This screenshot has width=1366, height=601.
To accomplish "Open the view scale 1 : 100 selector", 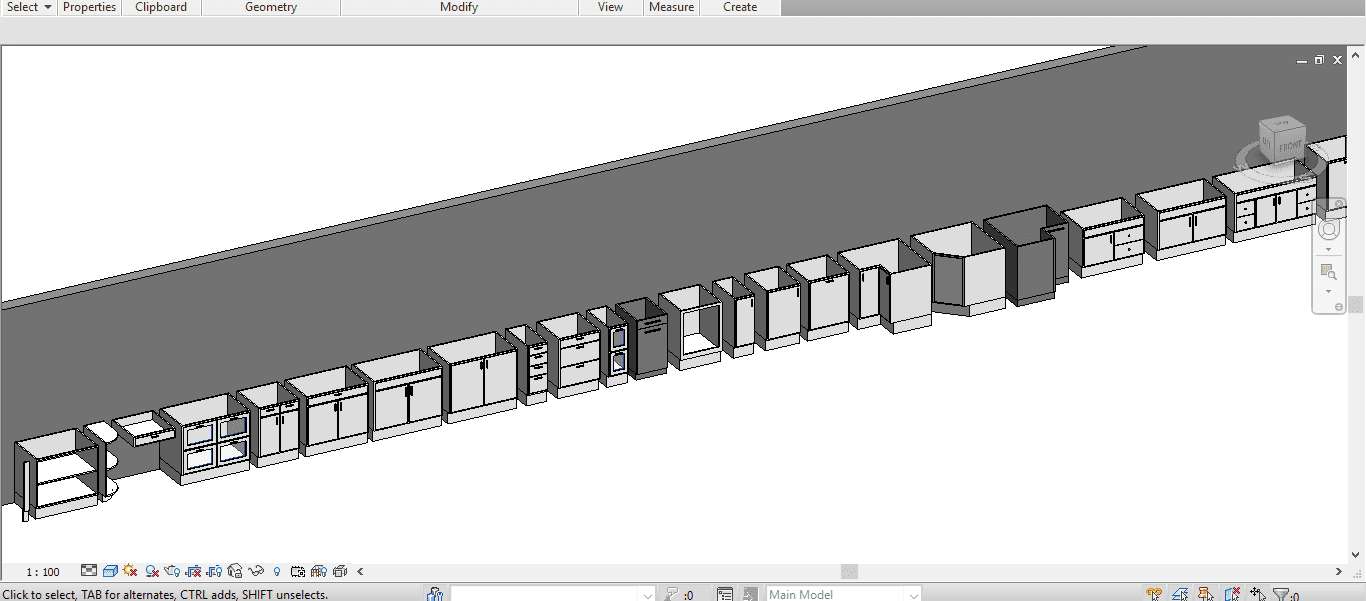I will [43, 572].
